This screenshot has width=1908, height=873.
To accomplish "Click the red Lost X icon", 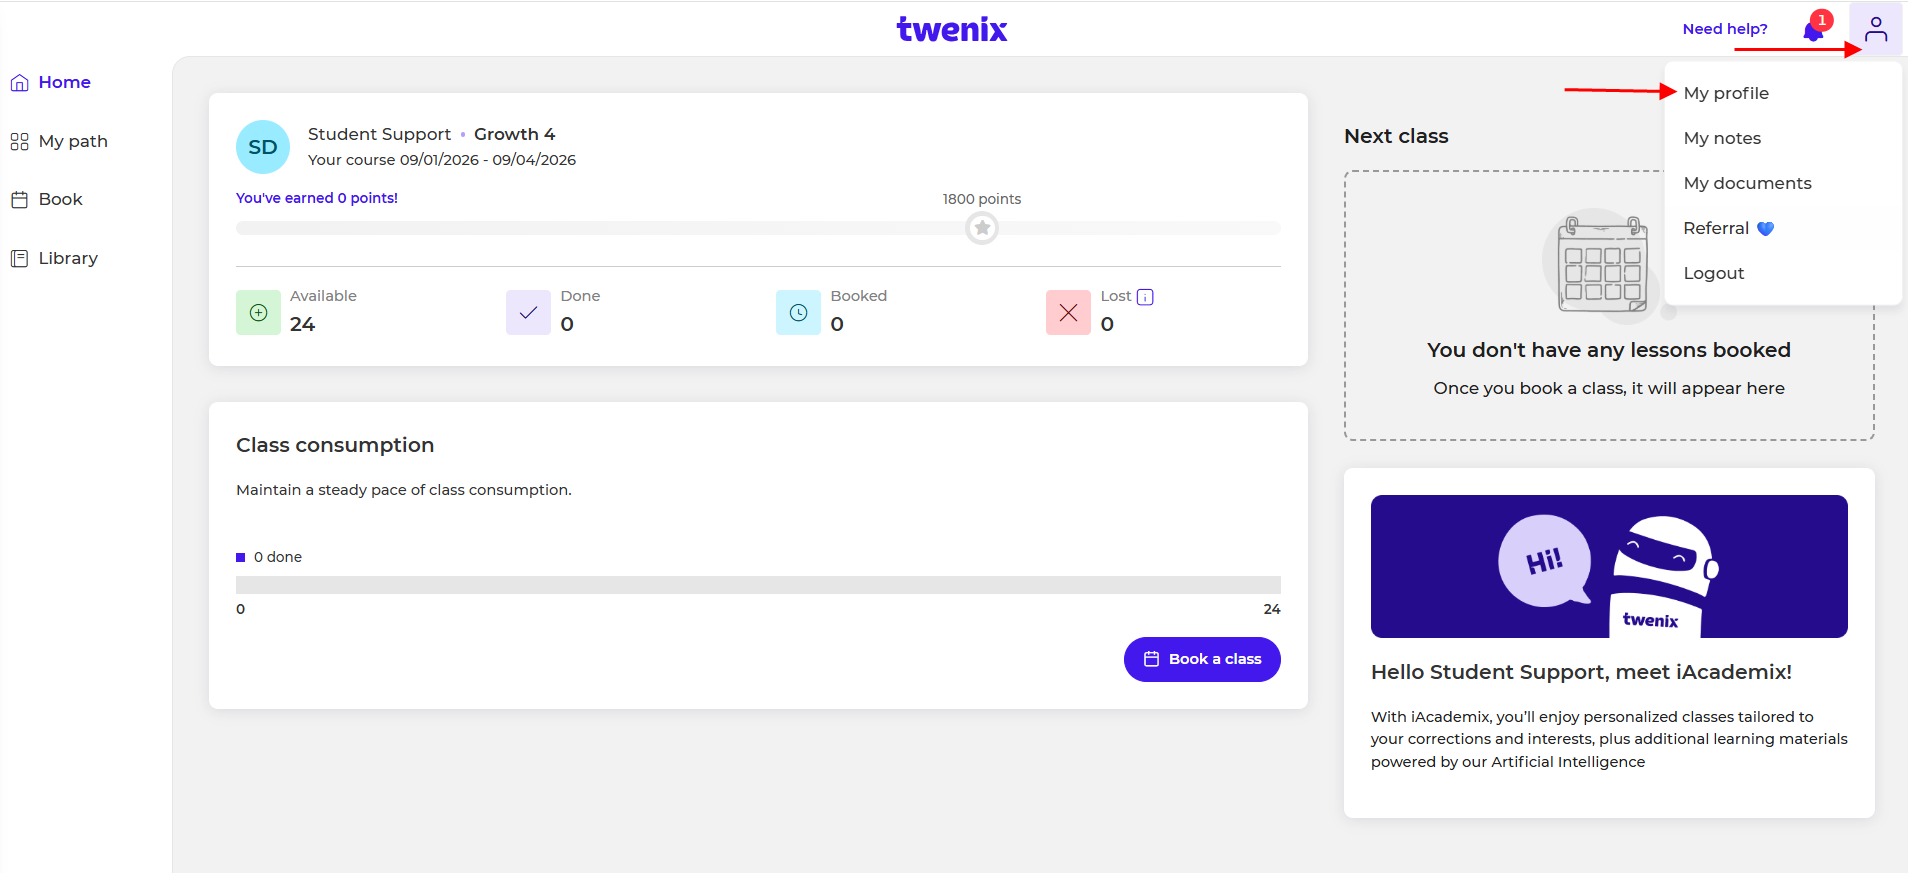I will [1068, 313].
